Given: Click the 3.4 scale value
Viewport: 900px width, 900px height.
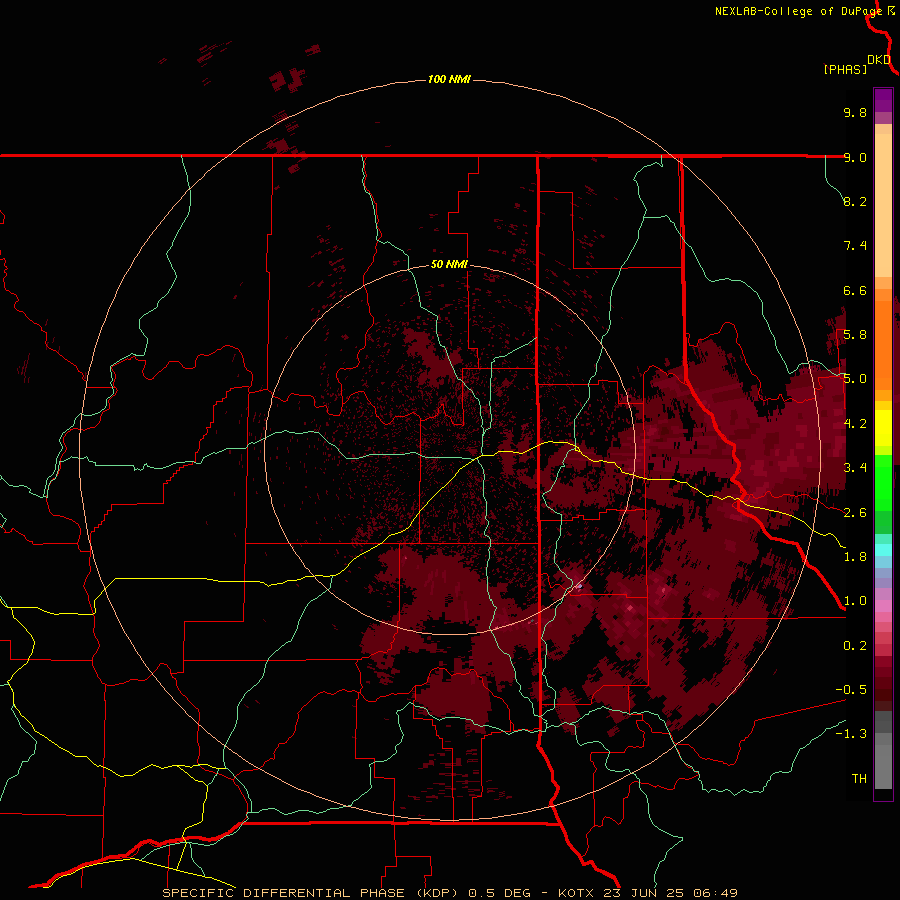Looking at the screenshot, I should [x=855, y=468].
